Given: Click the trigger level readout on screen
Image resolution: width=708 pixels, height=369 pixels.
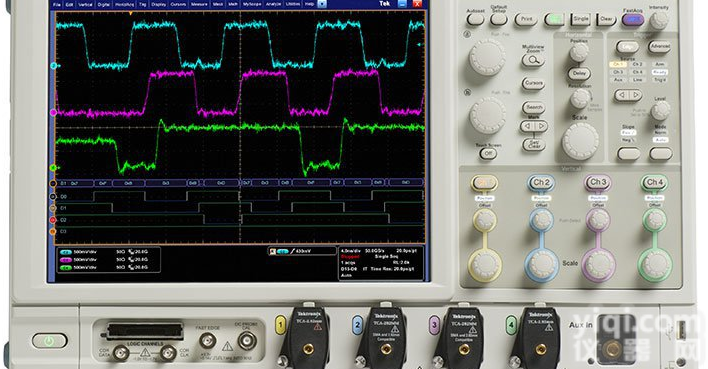Looking at the screenshot, I should pyautogui.click(x=302, y=251).
